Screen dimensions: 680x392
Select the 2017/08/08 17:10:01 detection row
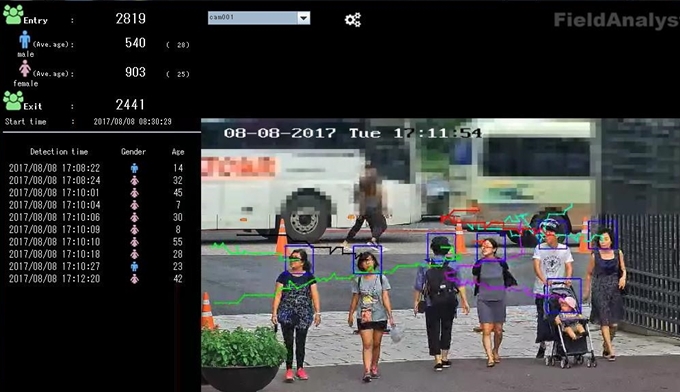[96, 193]
